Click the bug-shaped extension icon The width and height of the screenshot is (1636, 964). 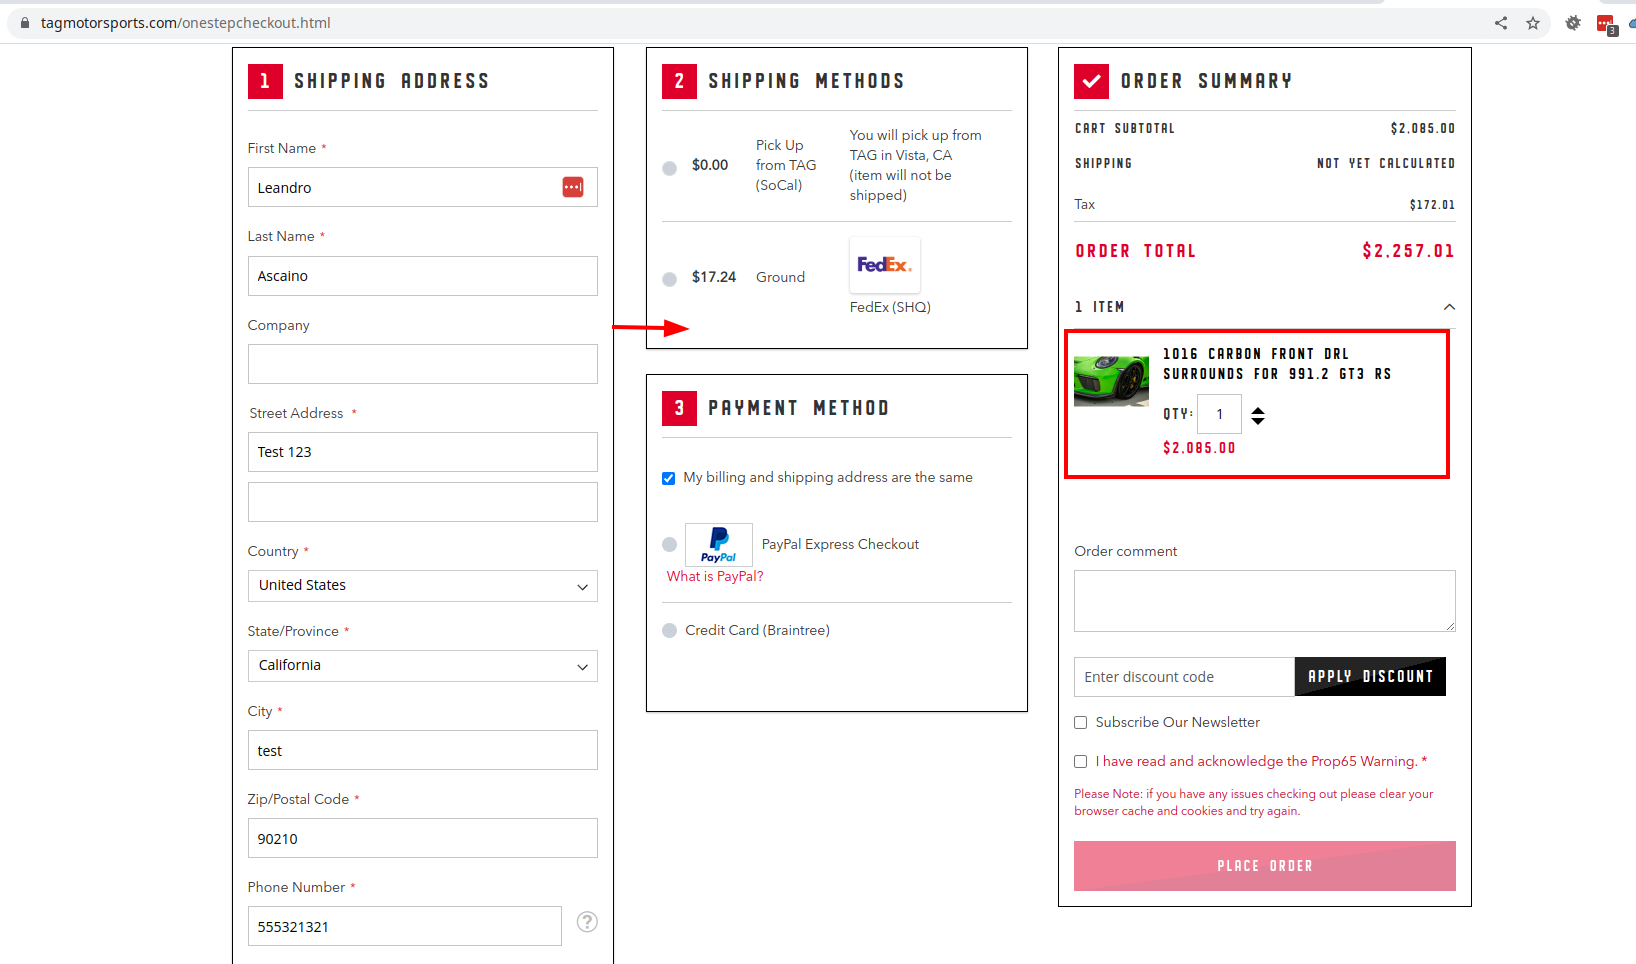[1572, 22]
